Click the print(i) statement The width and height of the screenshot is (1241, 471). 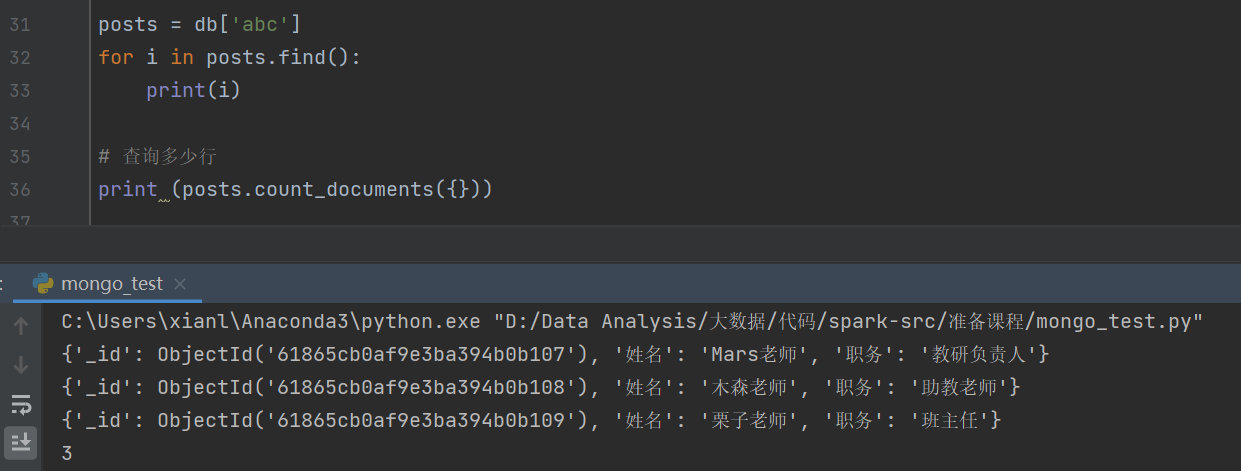(193, 90)
